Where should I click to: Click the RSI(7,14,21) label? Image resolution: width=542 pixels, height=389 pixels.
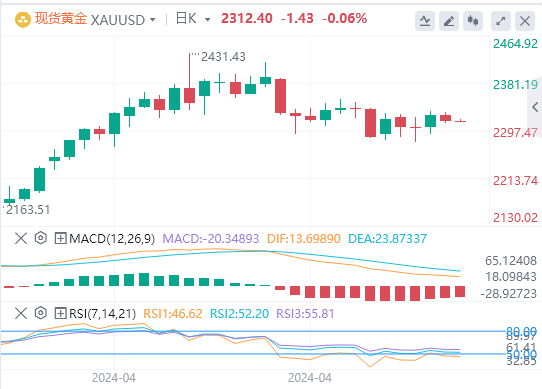point(102,314)
